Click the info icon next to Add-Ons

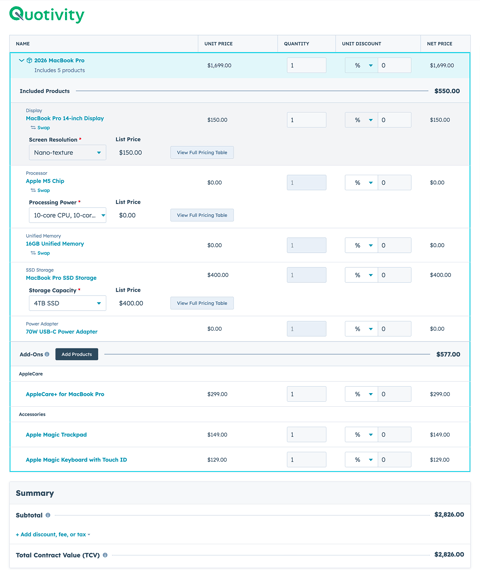[x=47, y=354]
